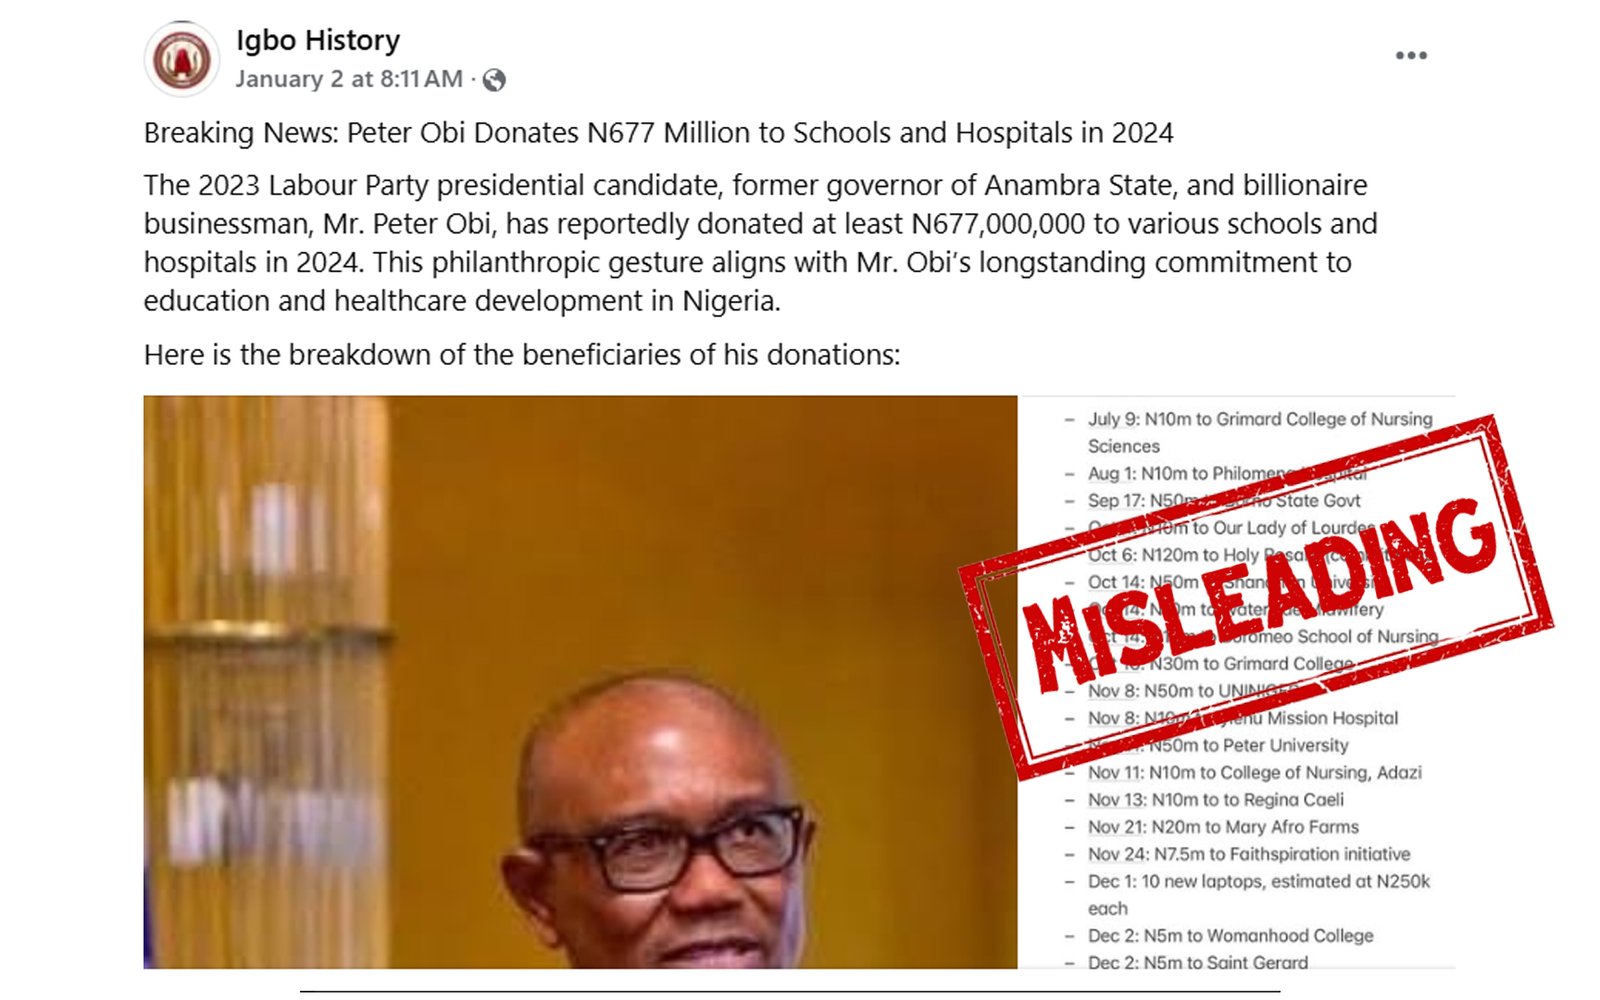Select the Nov 21 Mary Afro Farms entry
1600x1000 pixels.
click(1223, 827)
